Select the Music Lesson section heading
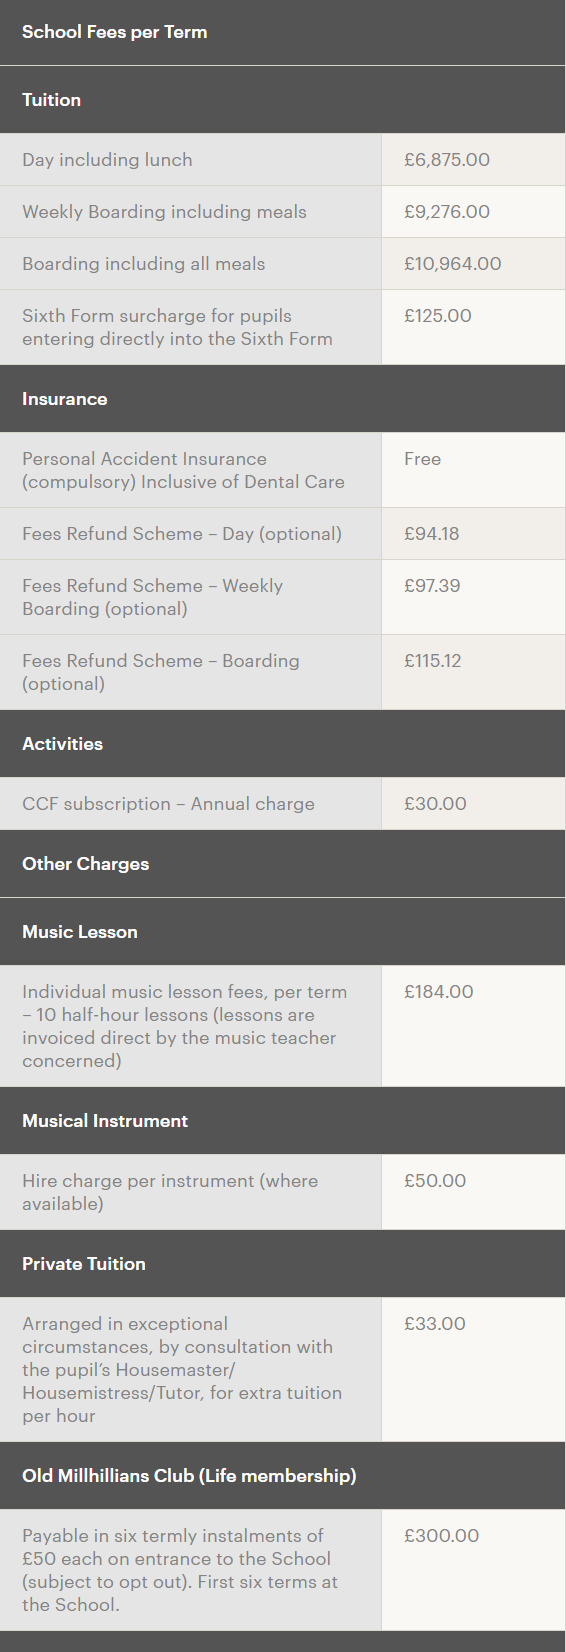 click(80, 932)
